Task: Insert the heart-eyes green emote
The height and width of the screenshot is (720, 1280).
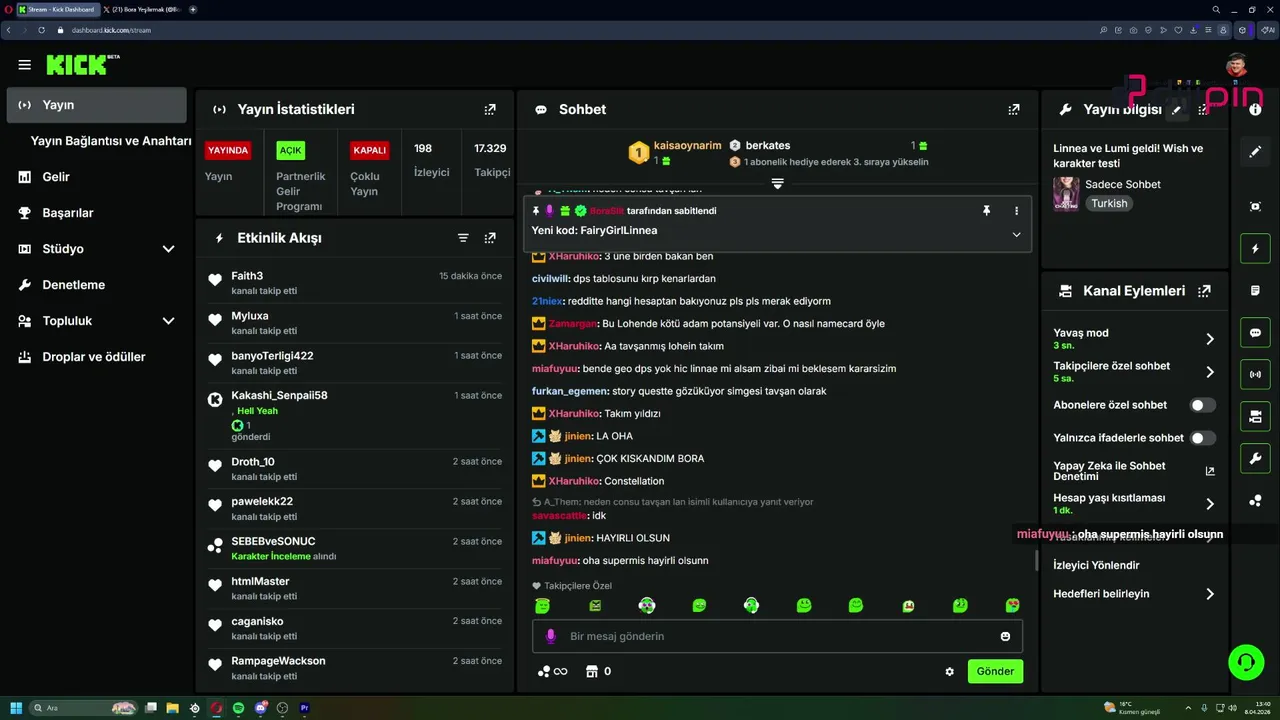Action: 1012,606
